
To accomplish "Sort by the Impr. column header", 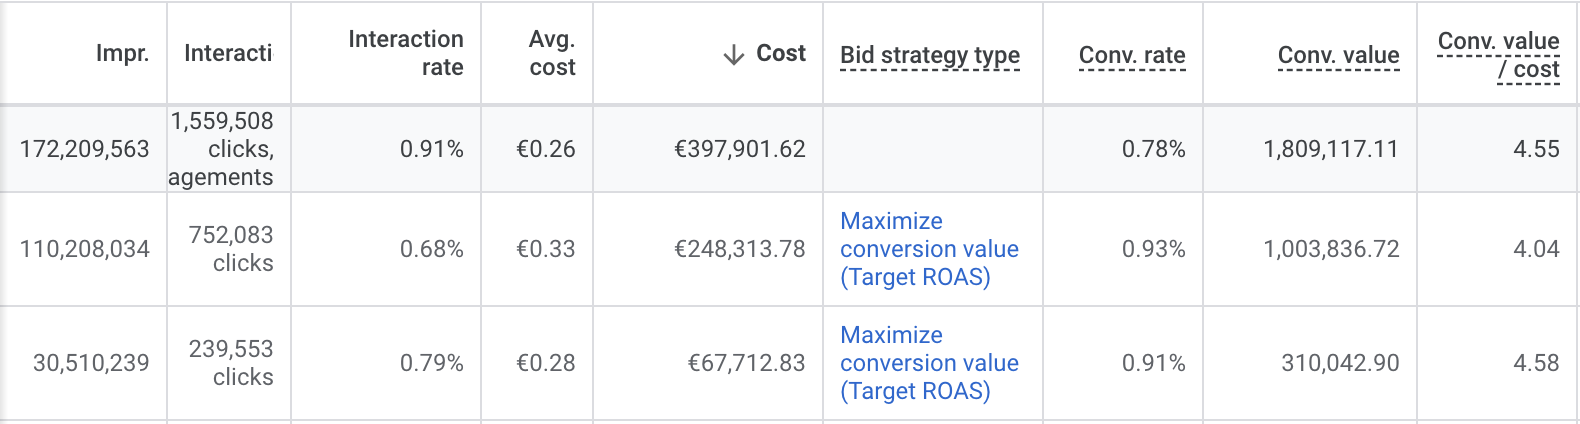I will click(122, 53).
